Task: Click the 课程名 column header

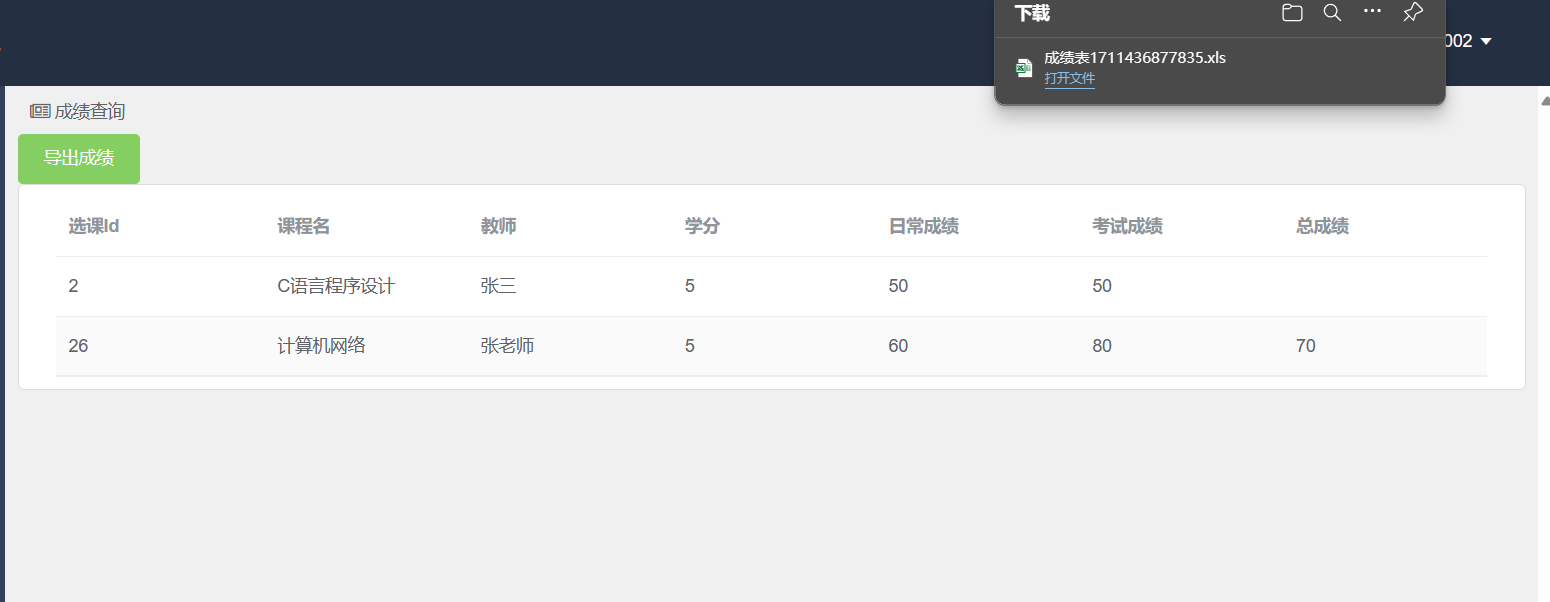Action: click(x=303, y=226)
